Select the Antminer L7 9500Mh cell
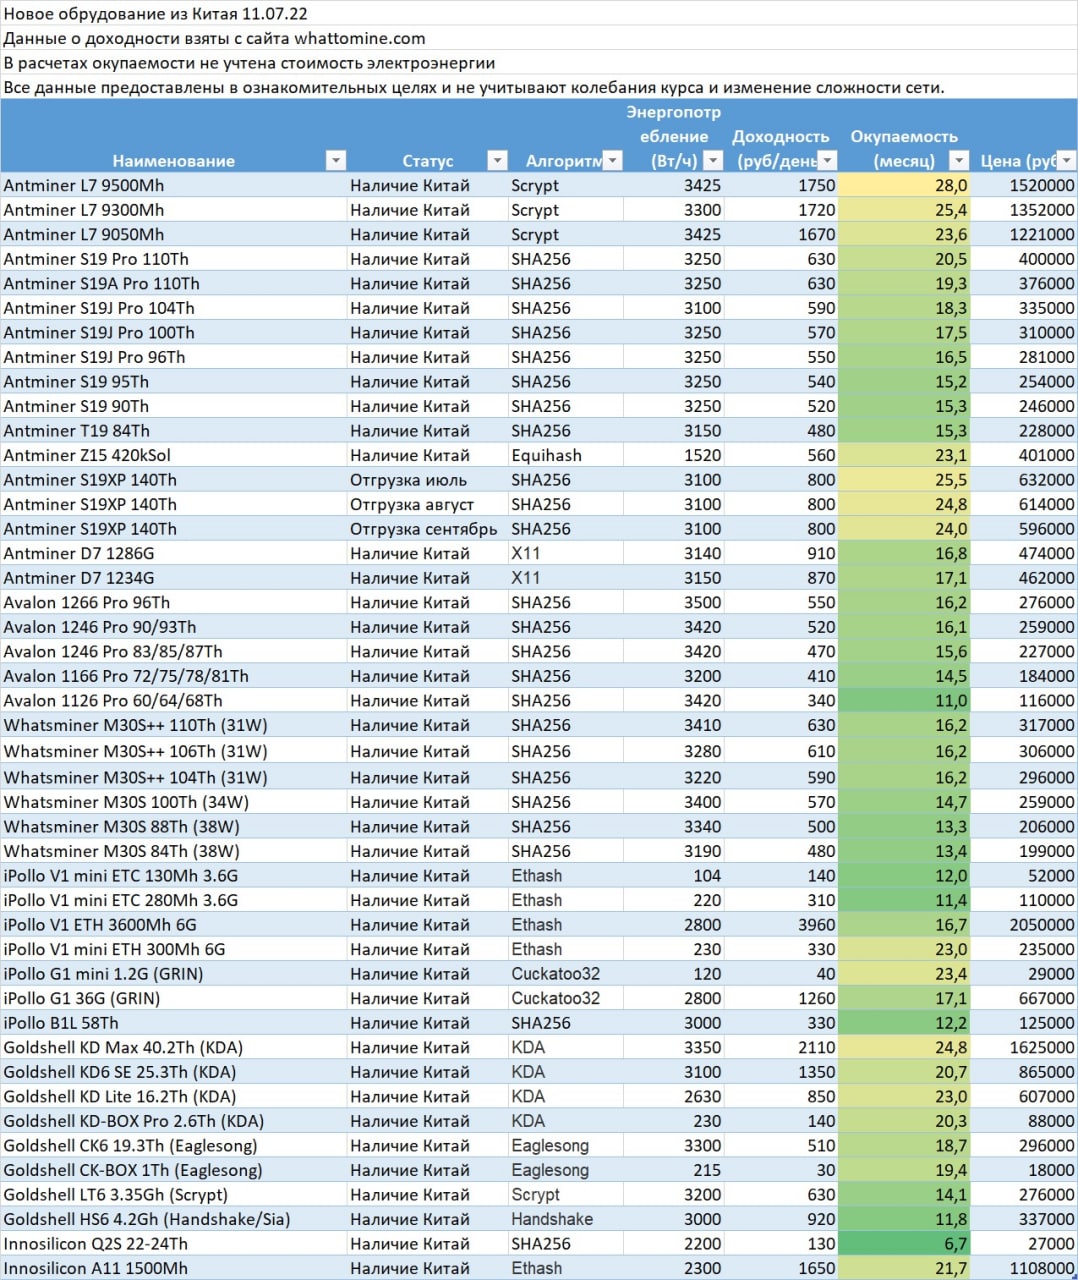 click(173, 185)
